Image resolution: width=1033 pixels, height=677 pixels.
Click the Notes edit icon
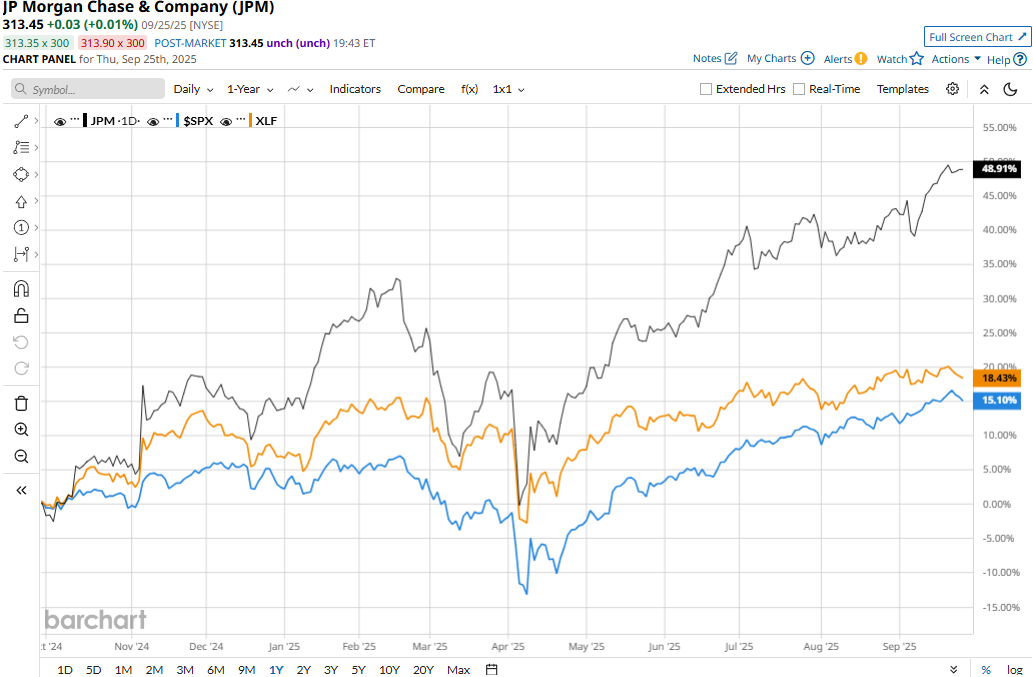point(731,58)
